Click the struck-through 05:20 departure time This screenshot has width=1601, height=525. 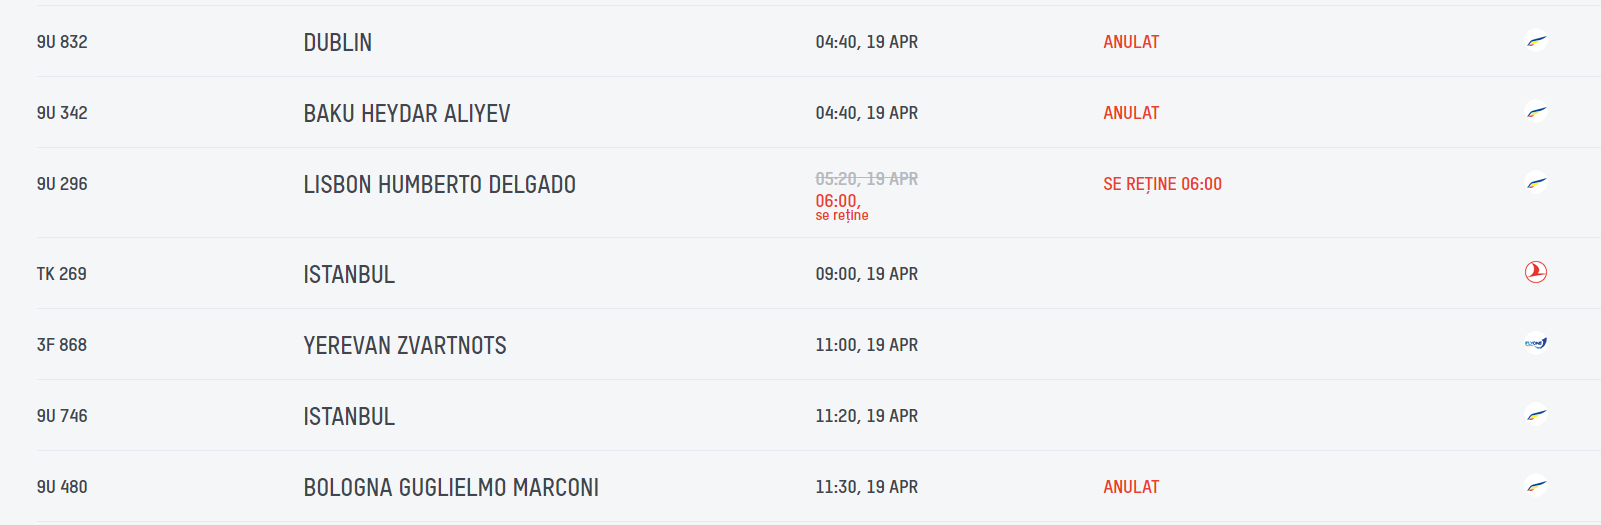tap(866, 179)
